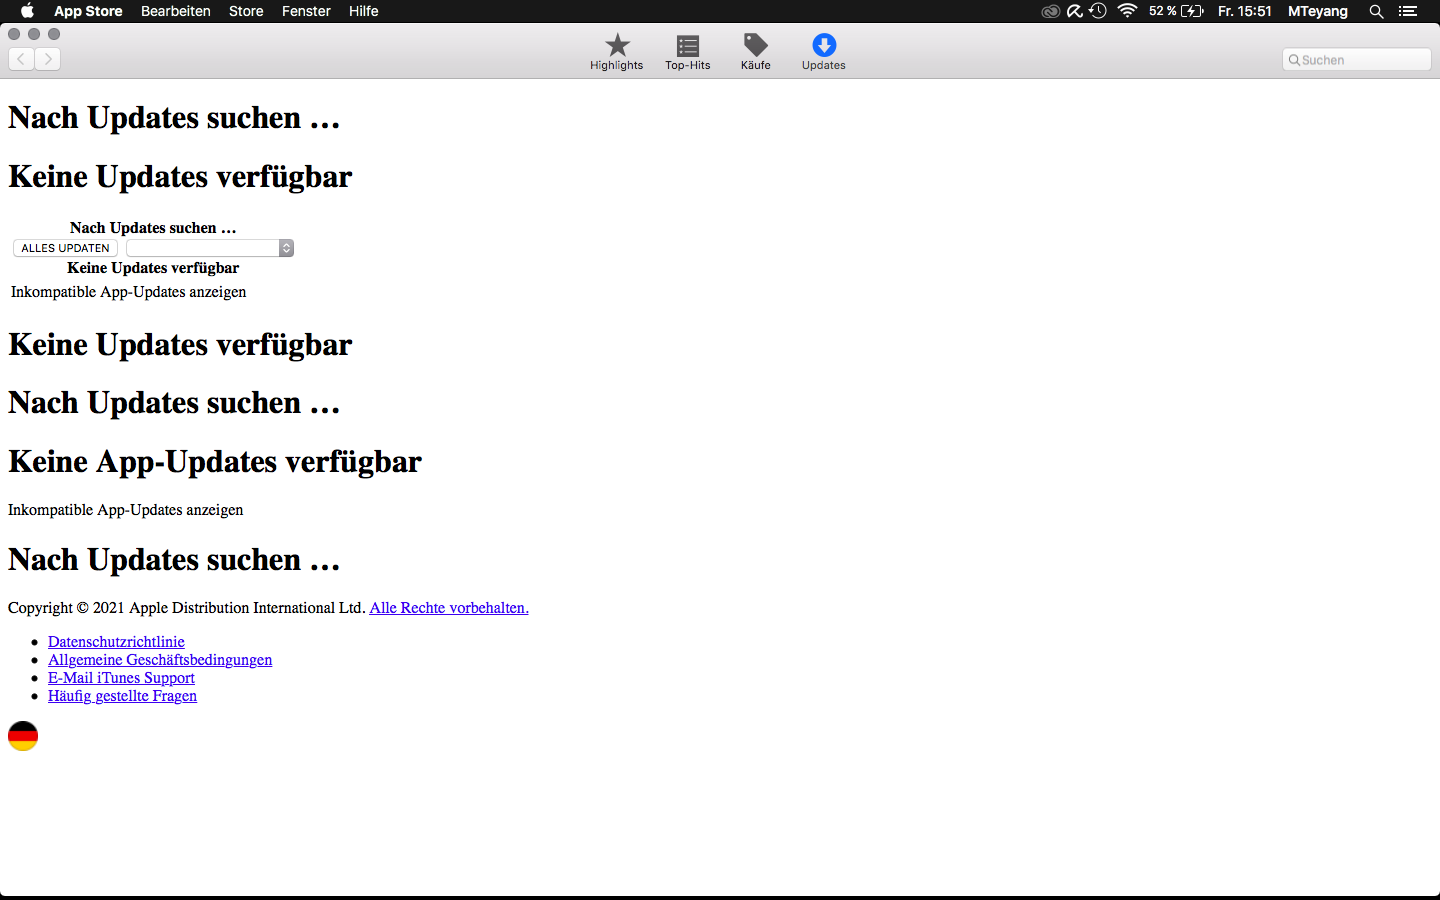Click the heading Keine App-Updates verfügbar
Viewport: 1440px width, 900px height.
[x=215, y=461]
